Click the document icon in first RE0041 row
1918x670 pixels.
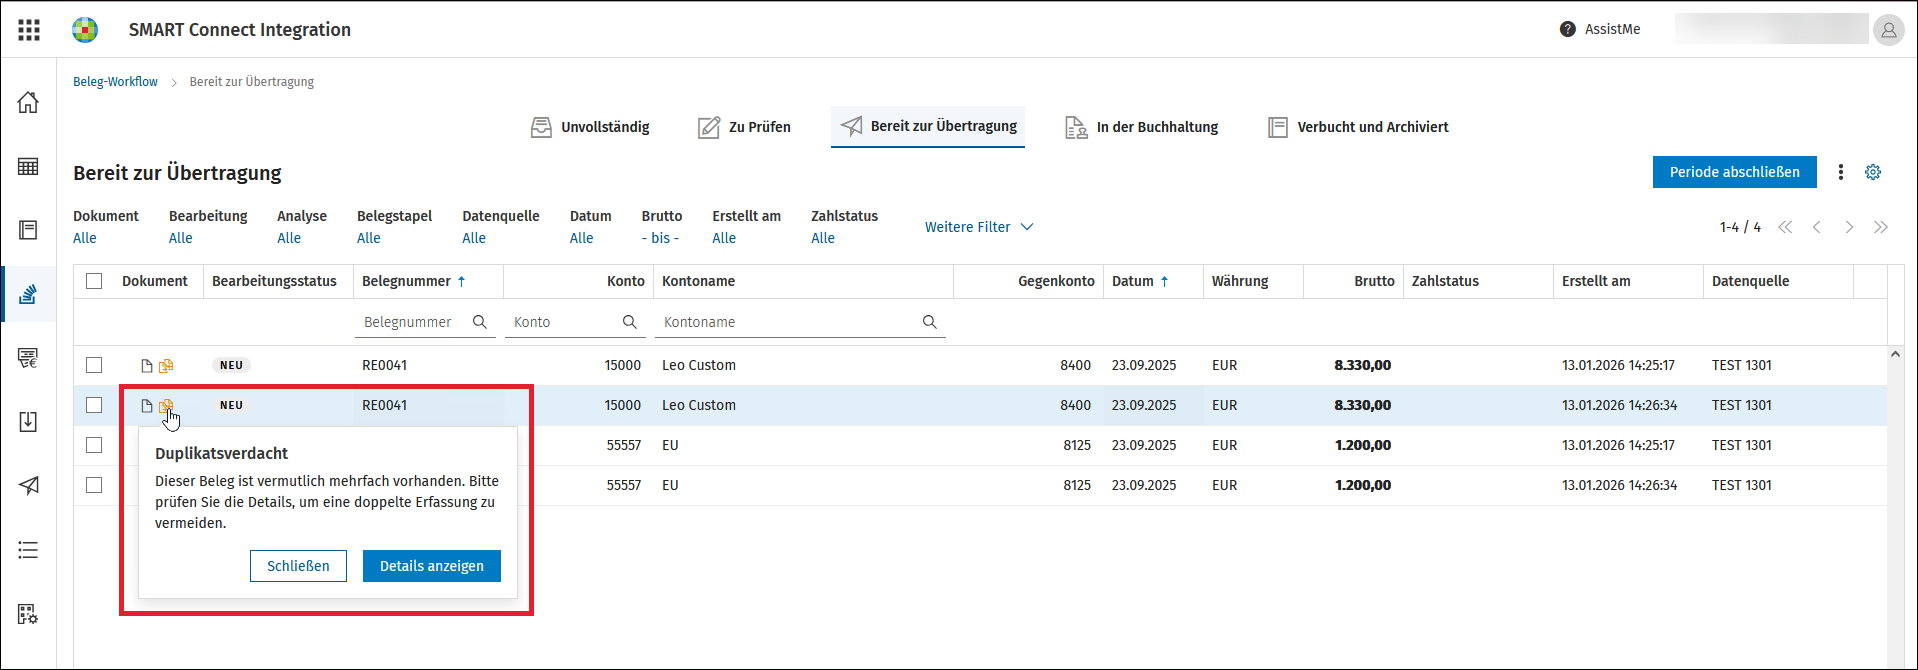[x=147, y=366]
